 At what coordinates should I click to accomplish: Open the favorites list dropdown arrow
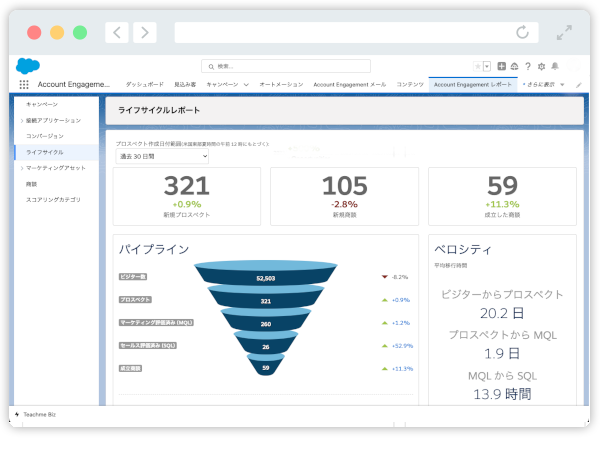487,67
